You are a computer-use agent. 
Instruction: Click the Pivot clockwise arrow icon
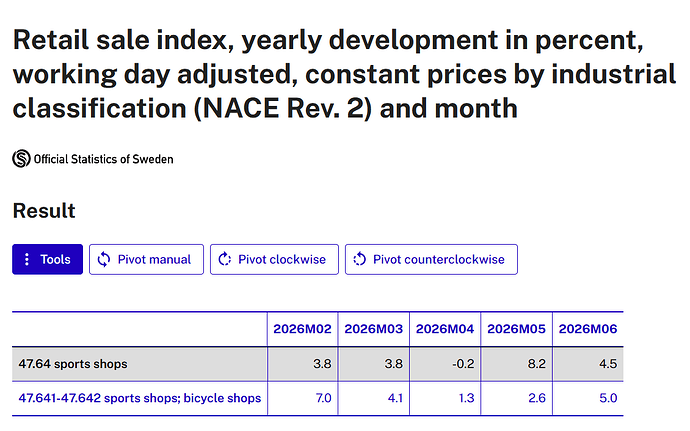pos(225,259)
